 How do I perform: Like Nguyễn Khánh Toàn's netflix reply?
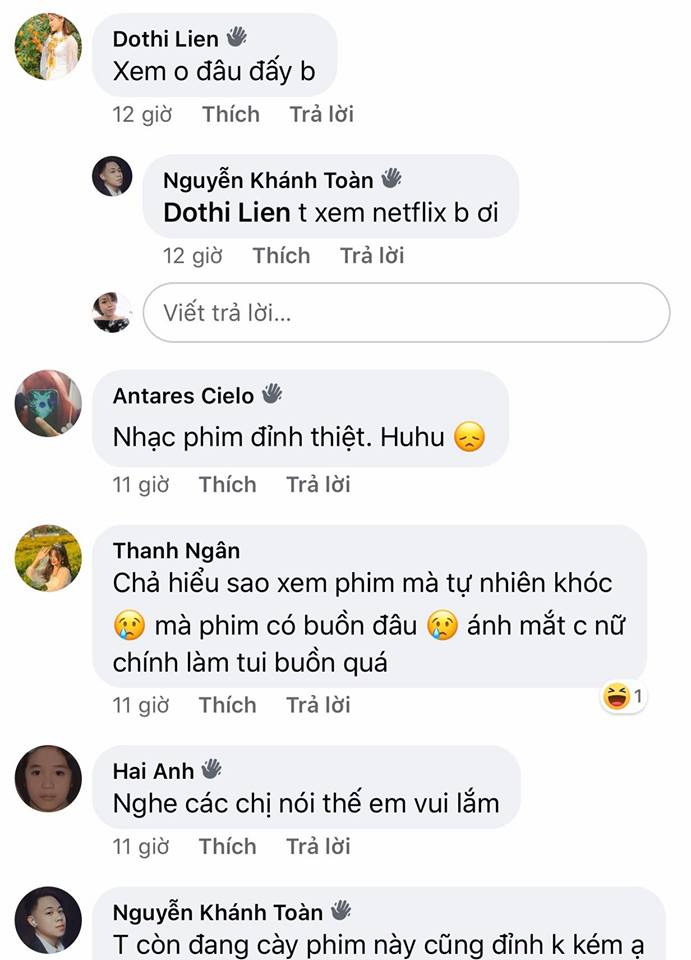(282, 256)
